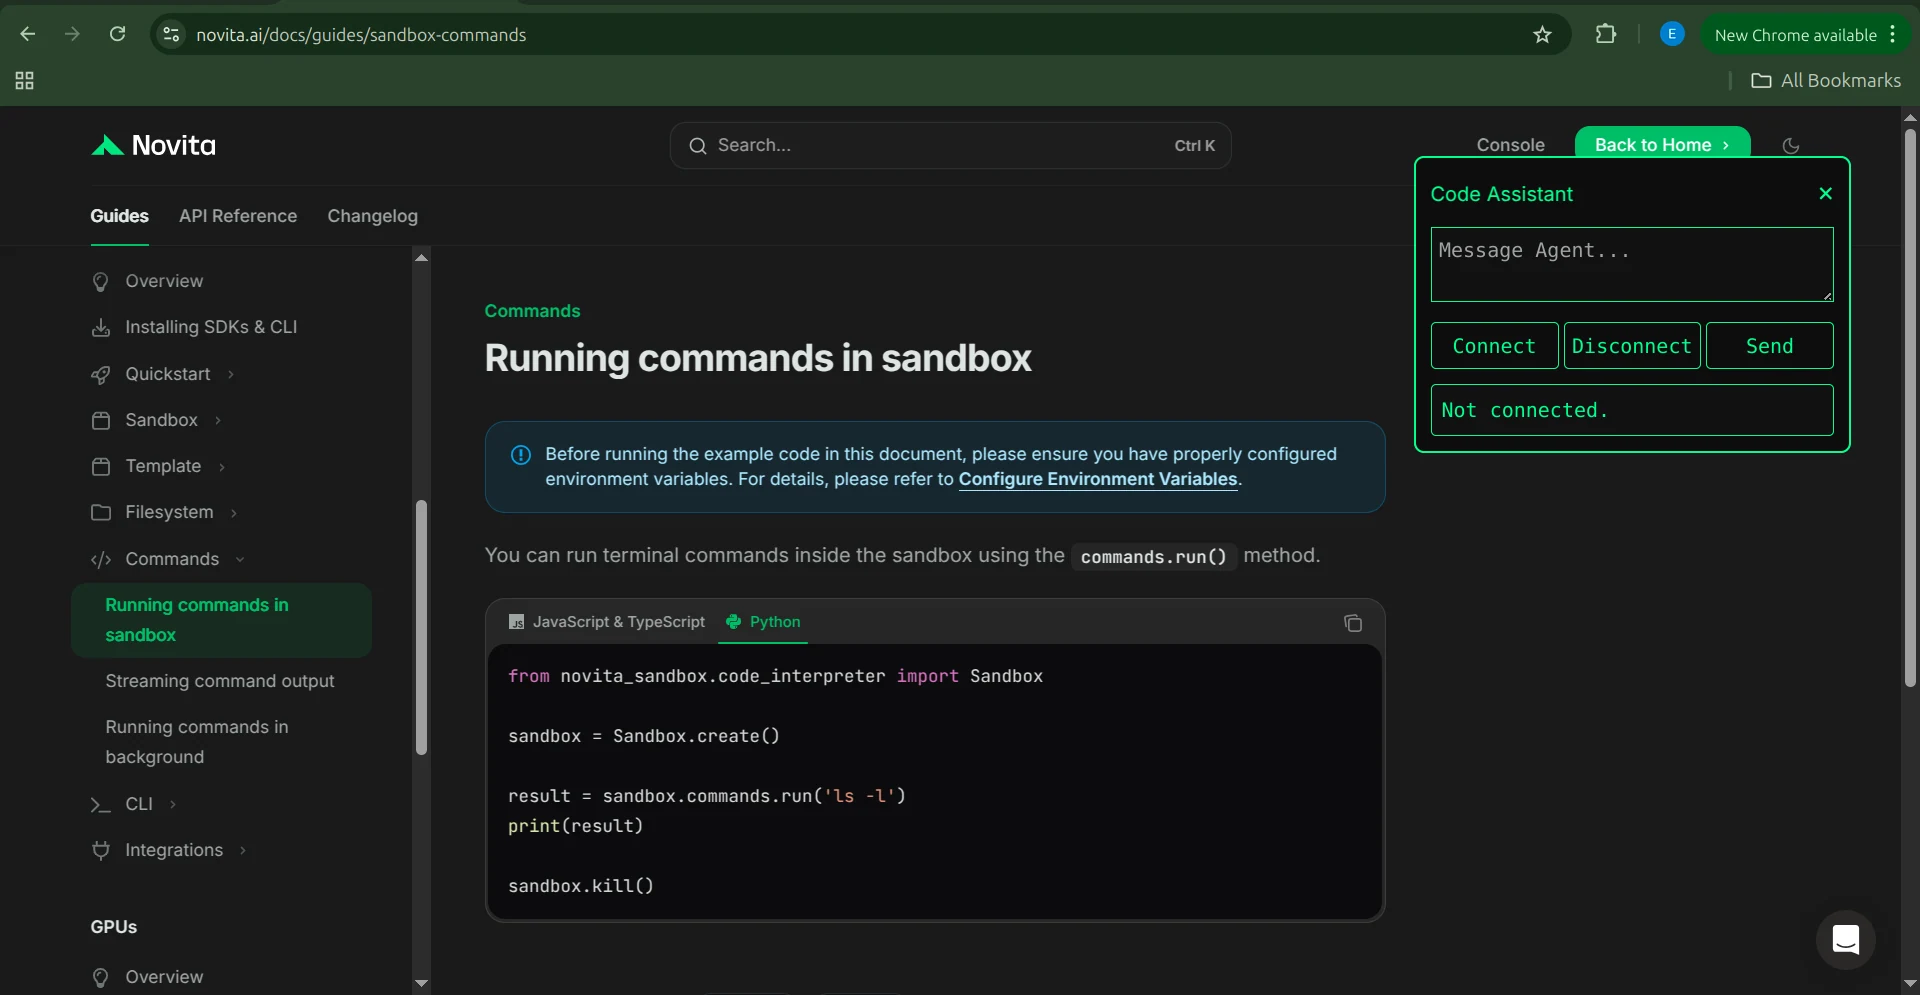Toggle dark mode moon icon
This screenshot has height=995, width=1920.
1790,146
